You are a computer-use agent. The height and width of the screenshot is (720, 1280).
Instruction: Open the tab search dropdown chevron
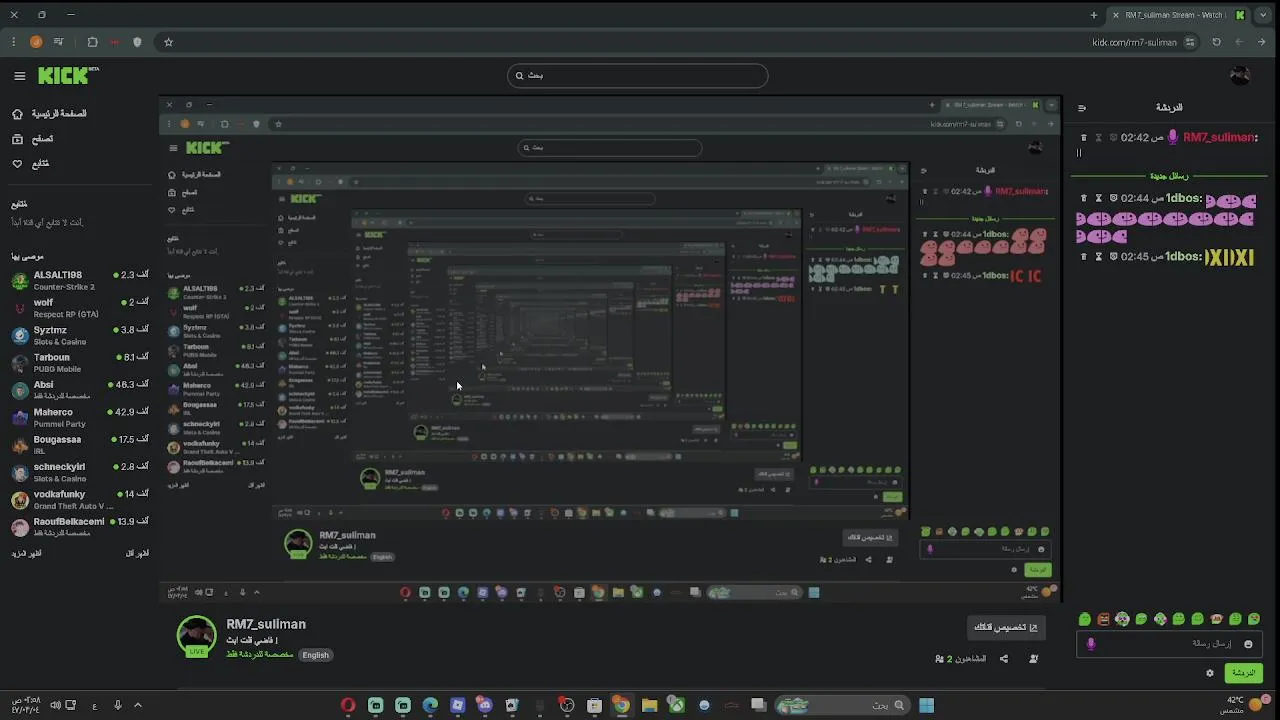1265,15
